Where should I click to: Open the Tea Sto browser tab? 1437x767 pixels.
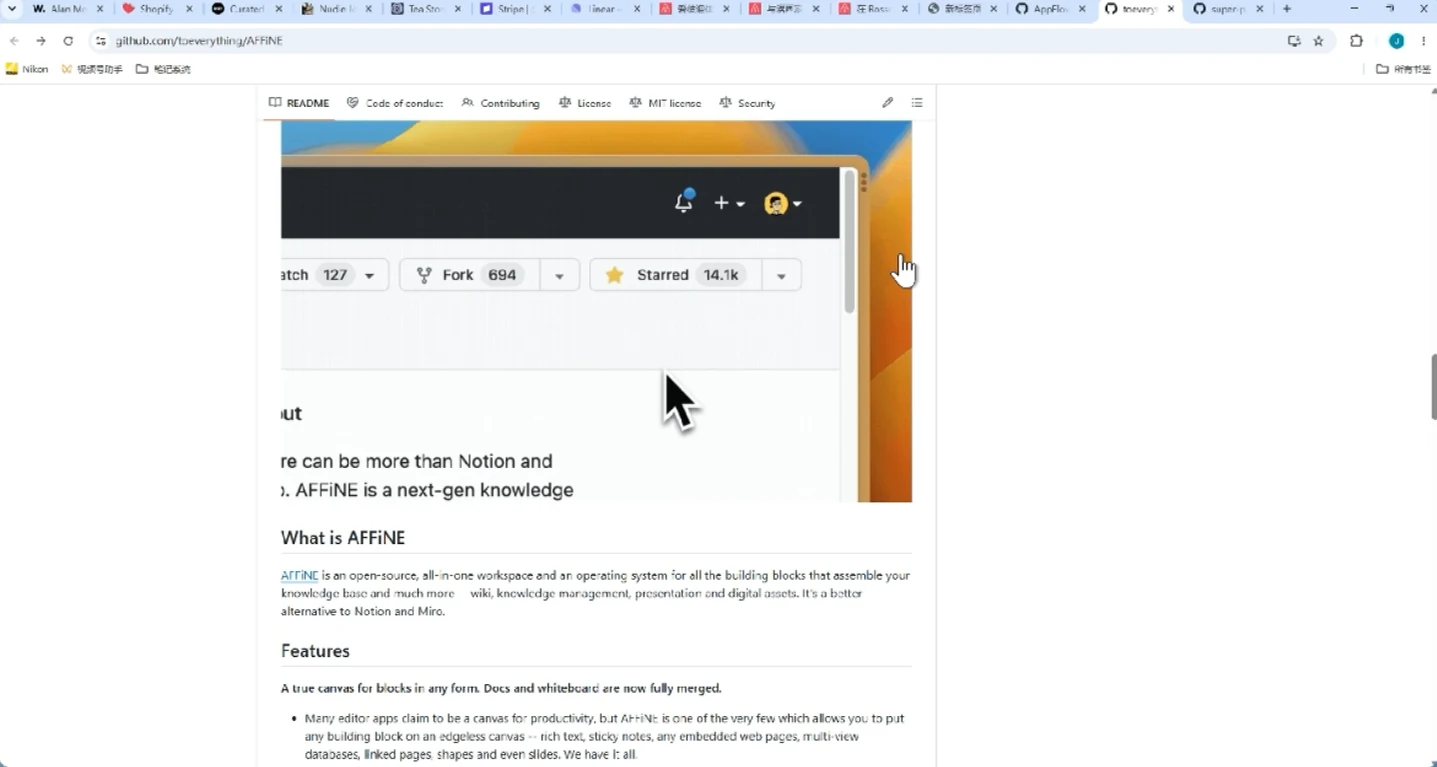[x=420, y=9]
